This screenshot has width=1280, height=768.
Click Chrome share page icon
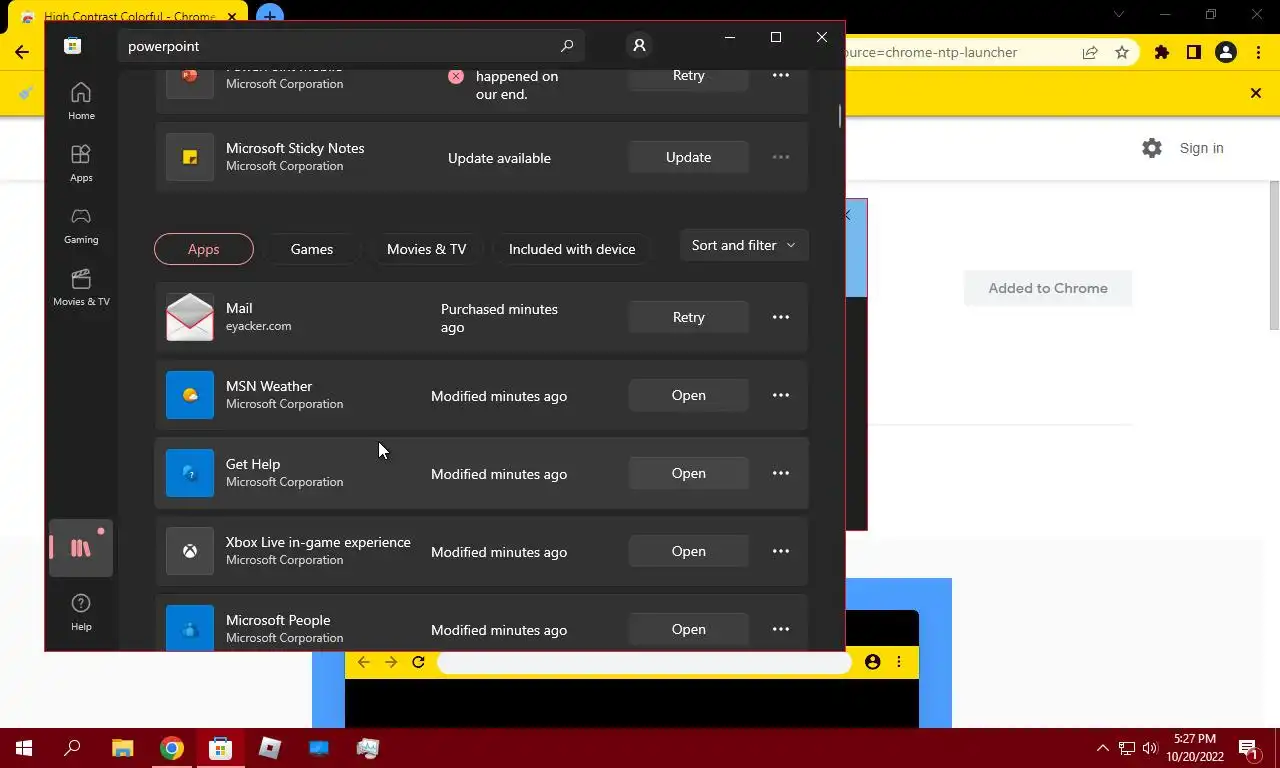1090,52
